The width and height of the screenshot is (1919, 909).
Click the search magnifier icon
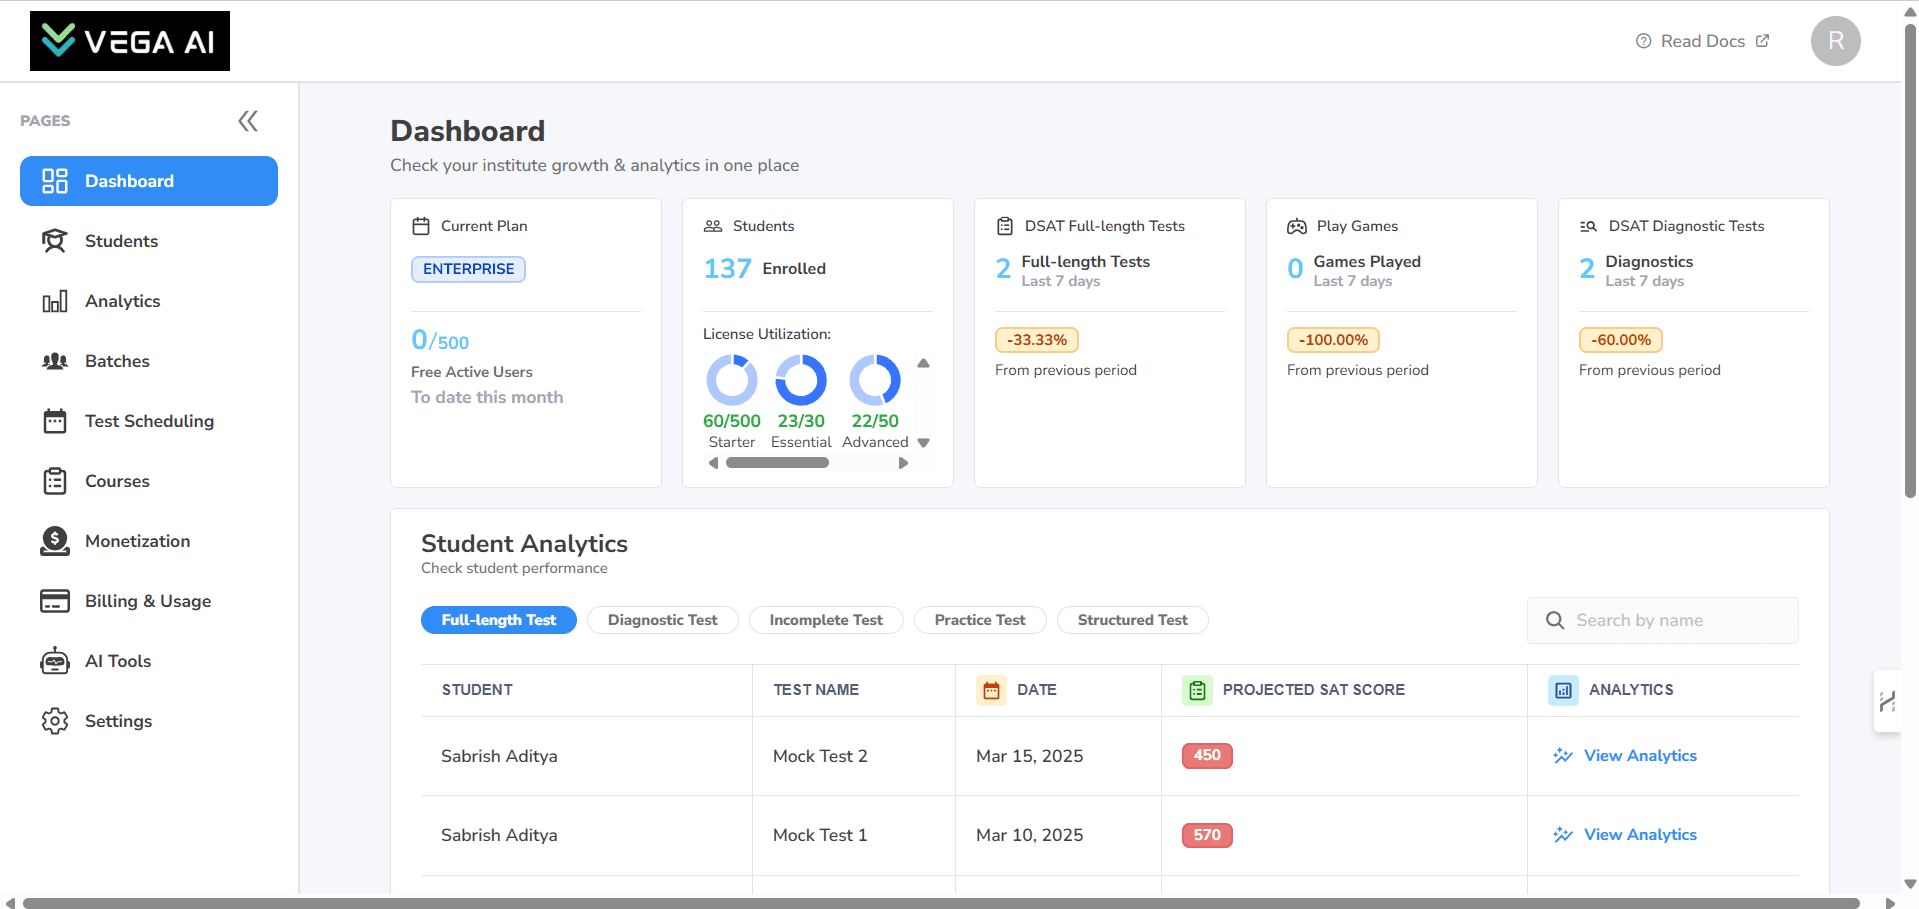coord(1555,620)
